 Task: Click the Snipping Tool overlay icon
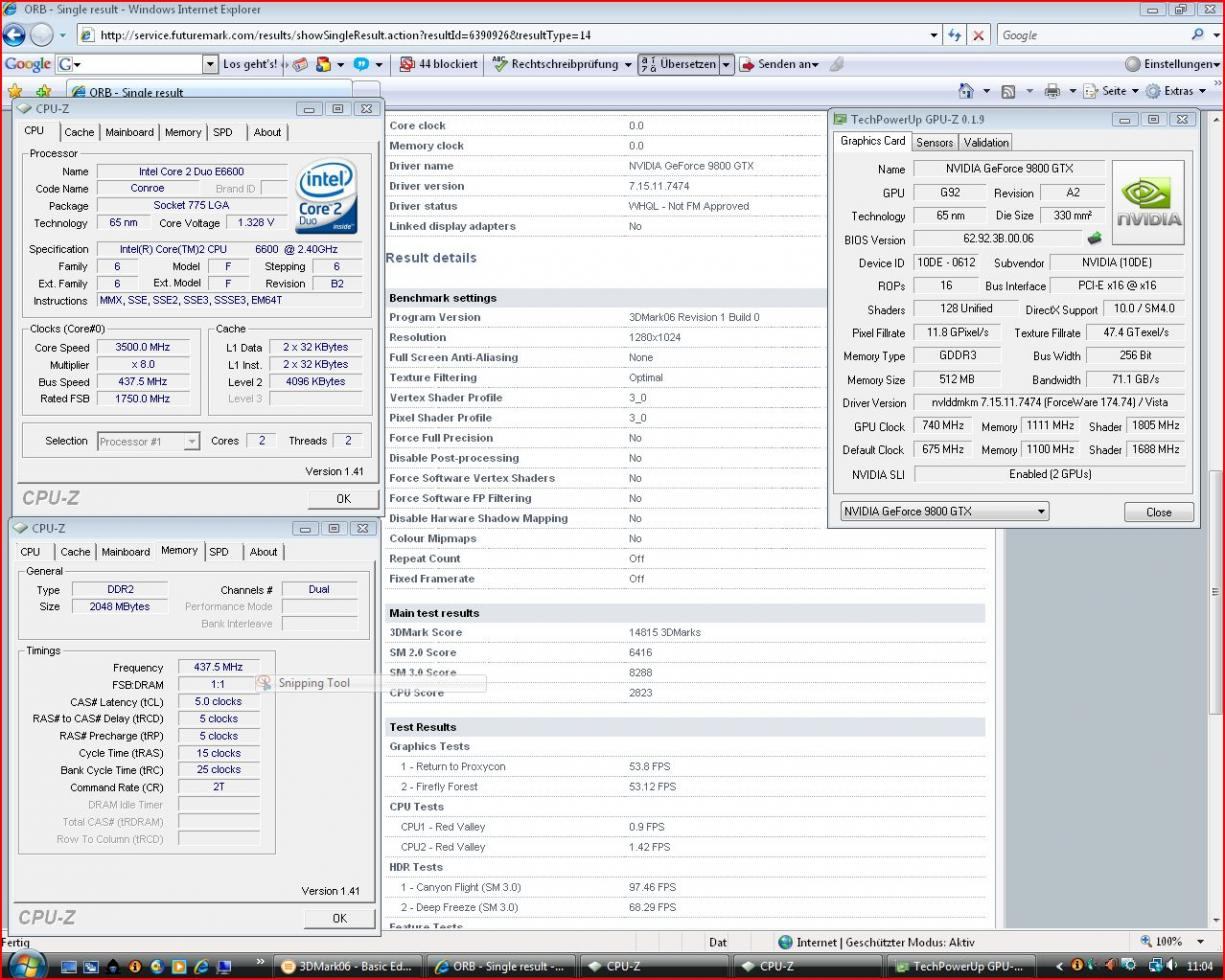click(x=265, y=682)
